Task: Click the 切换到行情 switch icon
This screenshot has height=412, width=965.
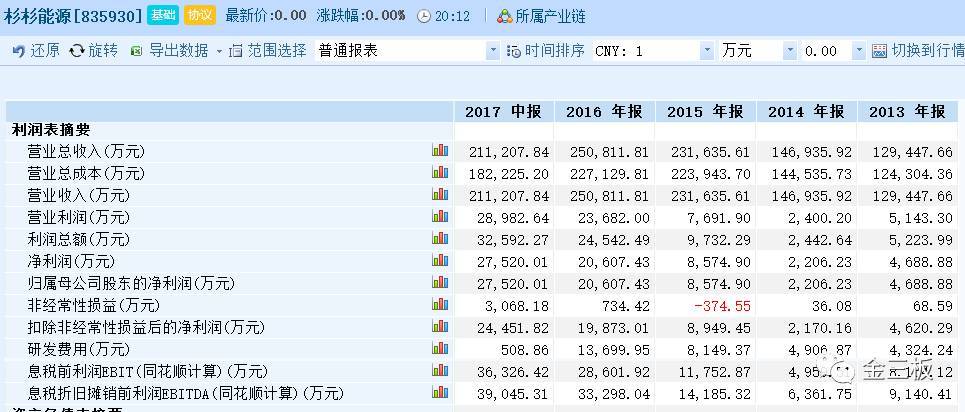Action: [x=880, y=51]
